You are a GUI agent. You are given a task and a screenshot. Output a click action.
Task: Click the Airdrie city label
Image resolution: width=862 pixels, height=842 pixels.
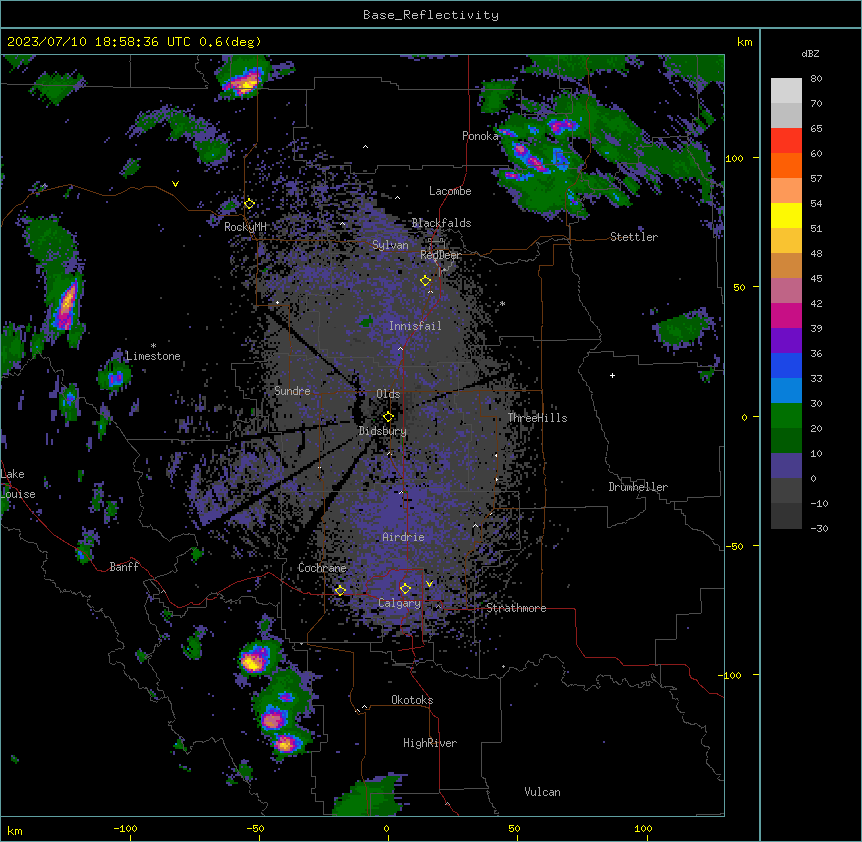tap(403, 537)
